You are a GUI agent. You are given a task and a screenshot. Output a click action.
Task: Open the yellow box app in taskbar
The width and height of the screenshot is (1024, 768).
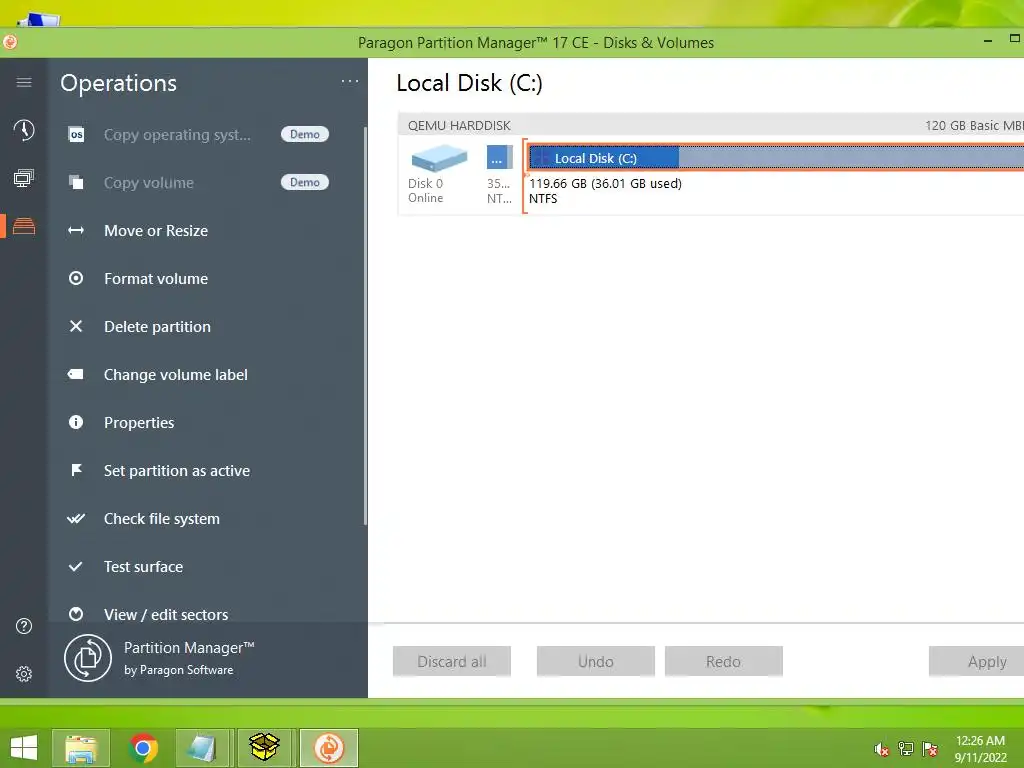[x=264, y=748]
